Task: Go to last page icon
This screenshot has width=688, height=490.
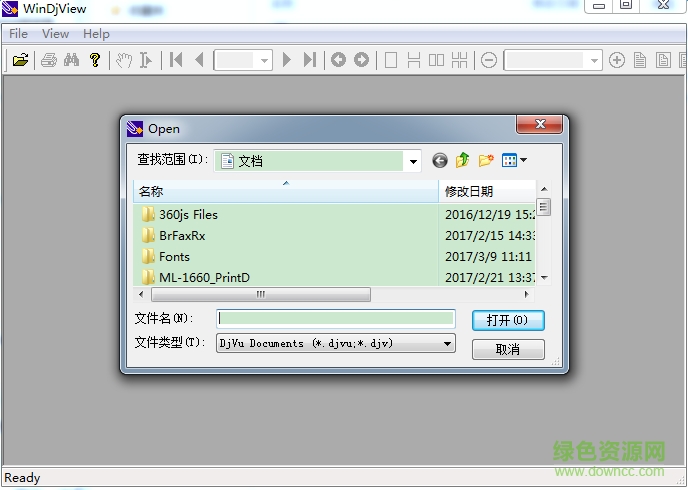Action: pyautogui.click(x=310, y=60)
